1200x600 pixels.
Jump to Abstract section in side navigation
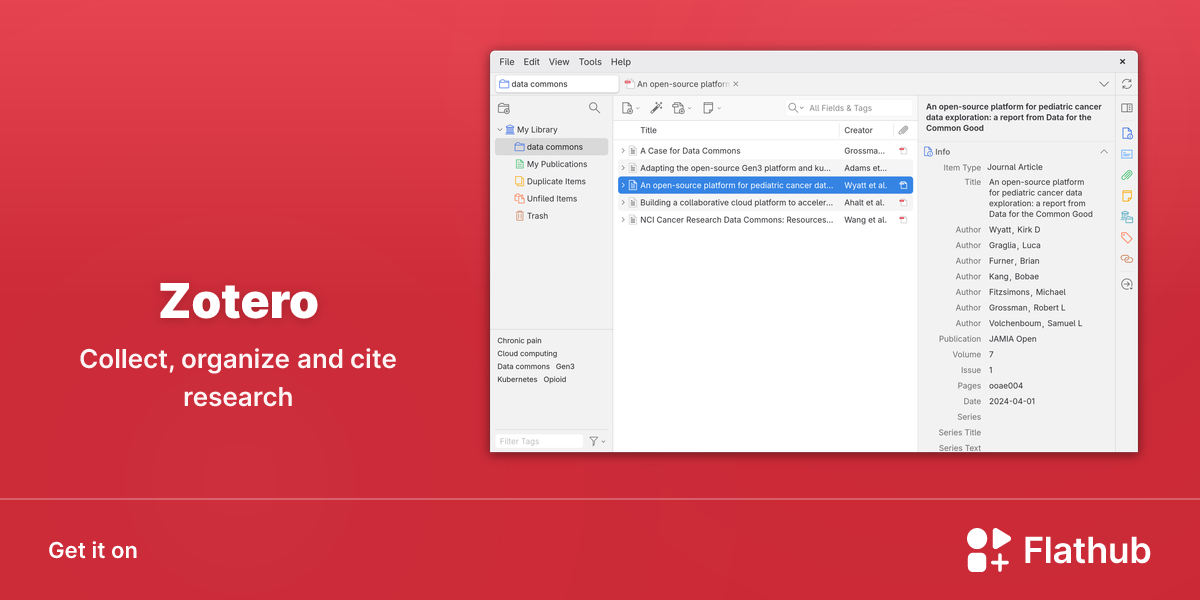coord(1127,154)
